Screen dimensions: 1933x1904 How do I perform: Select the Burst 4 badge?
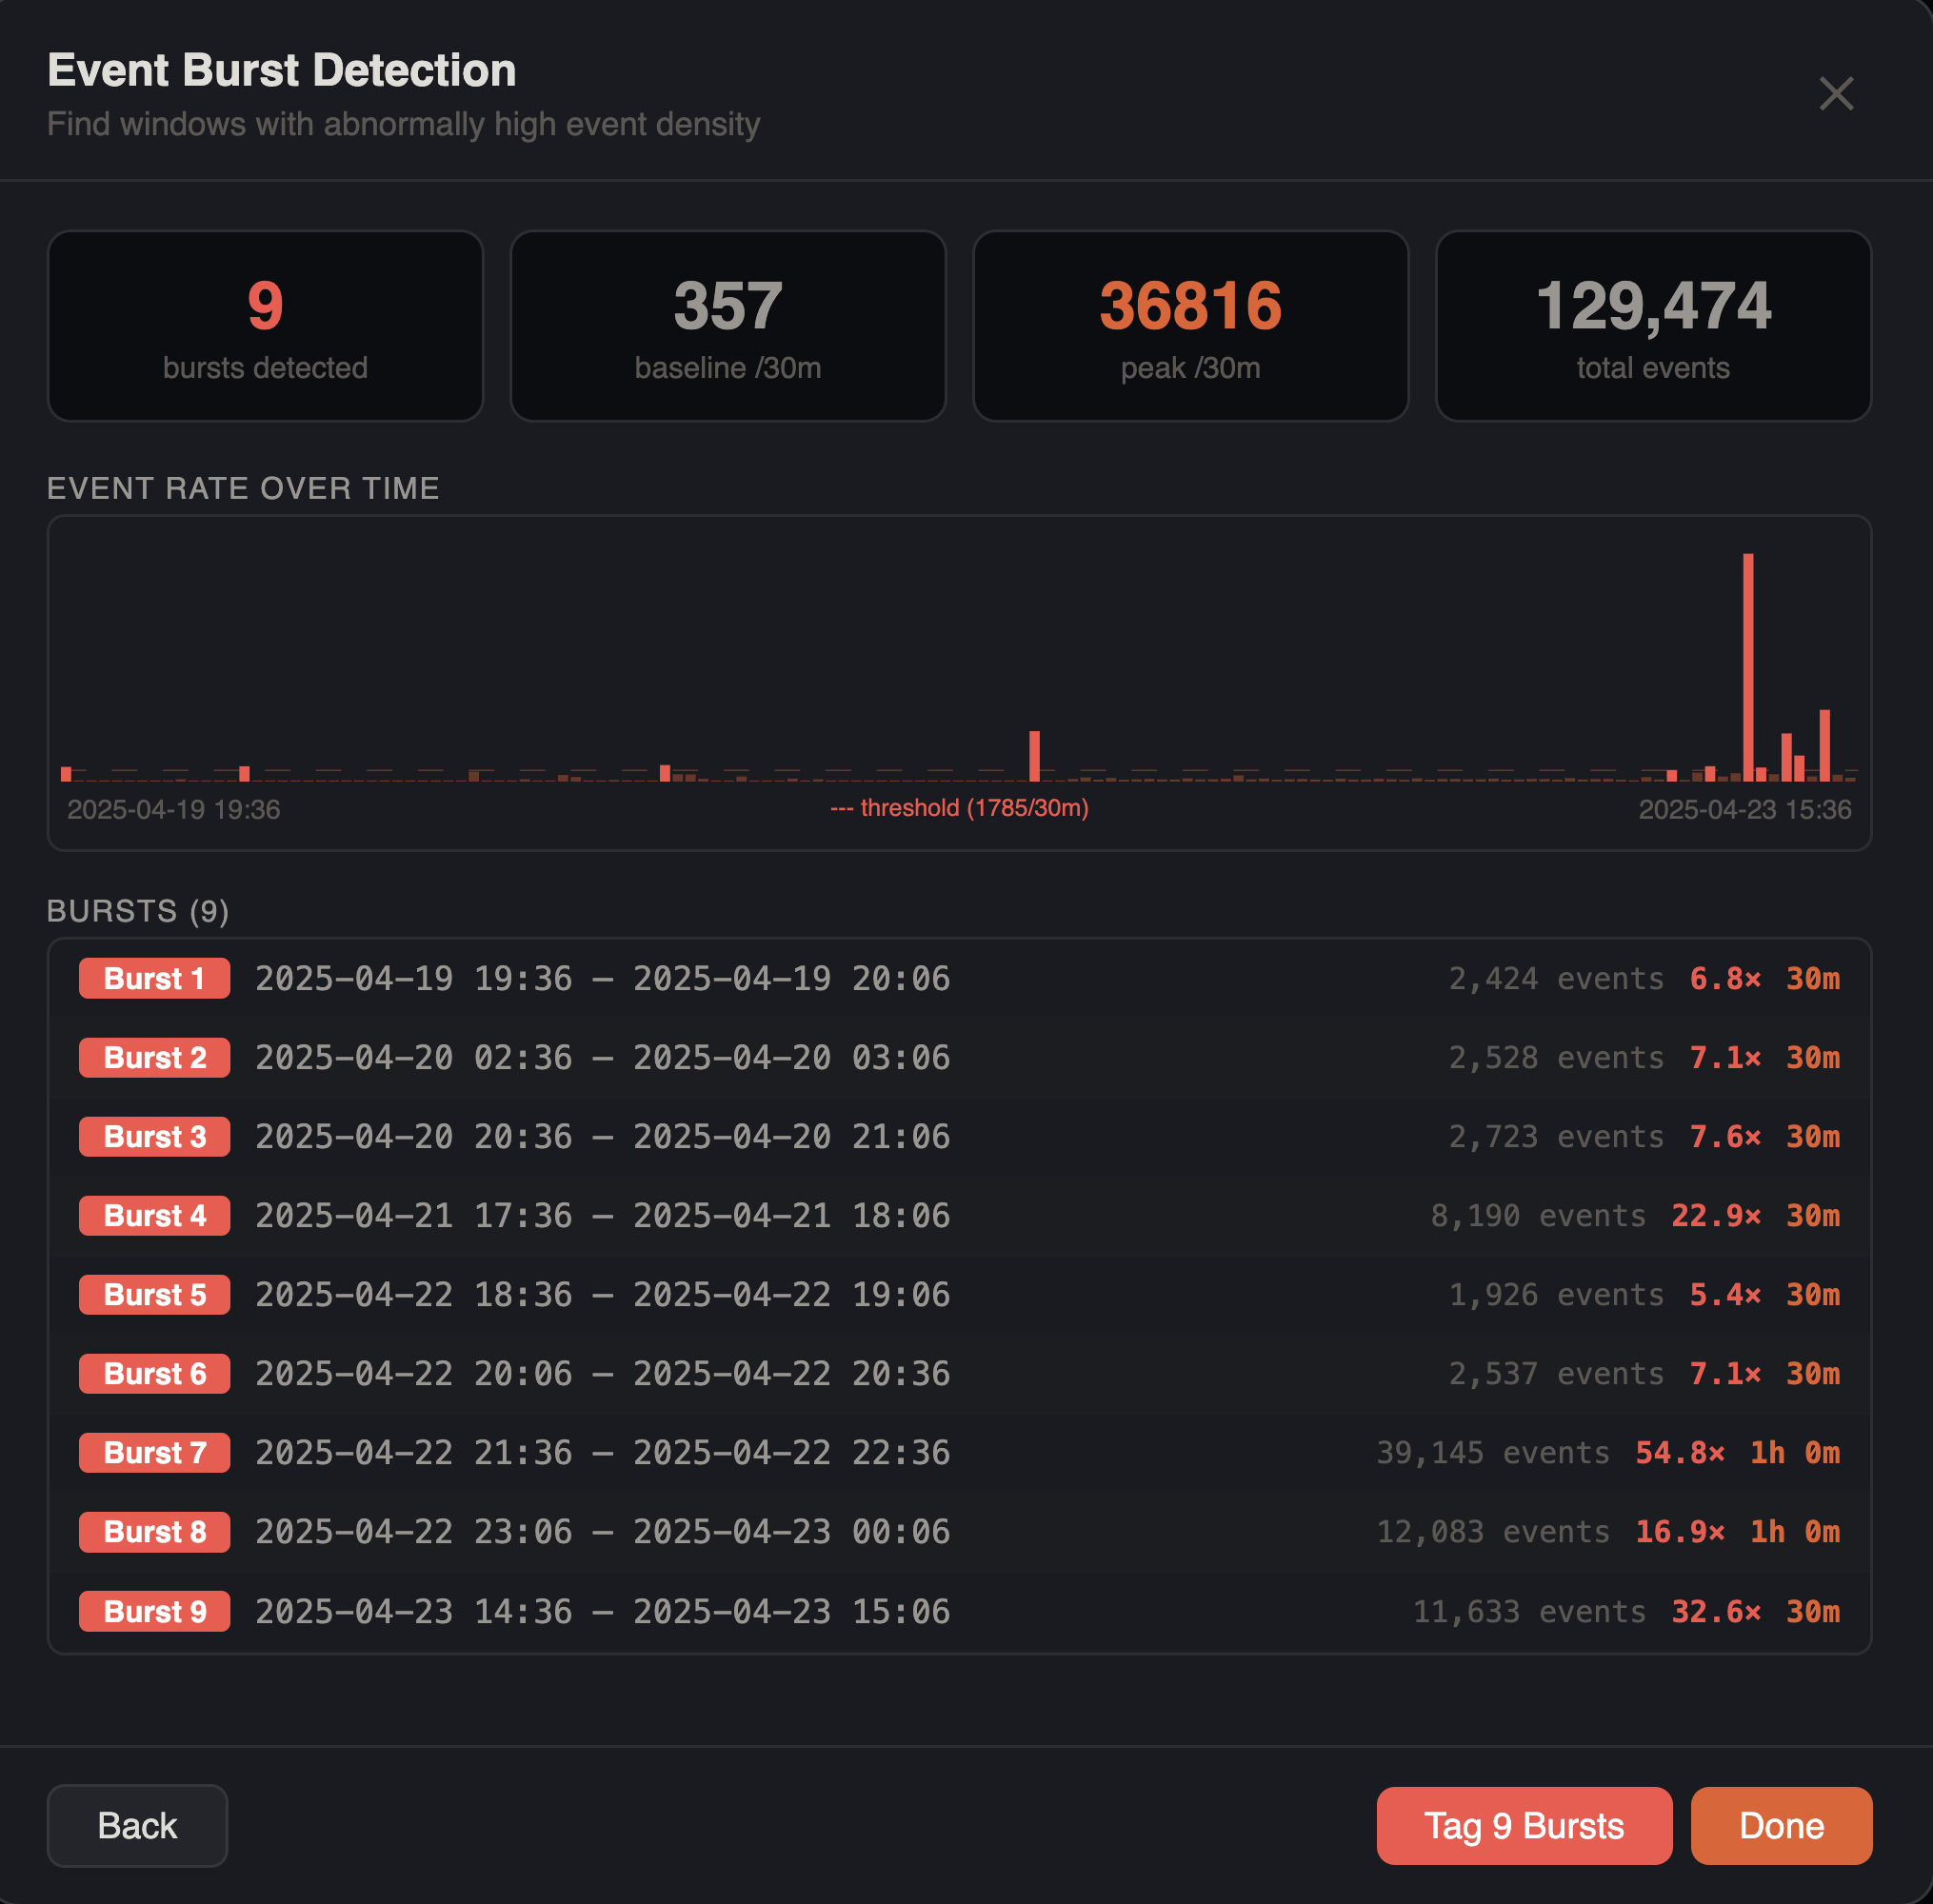pyautogui.click(x=153, y=1215)
